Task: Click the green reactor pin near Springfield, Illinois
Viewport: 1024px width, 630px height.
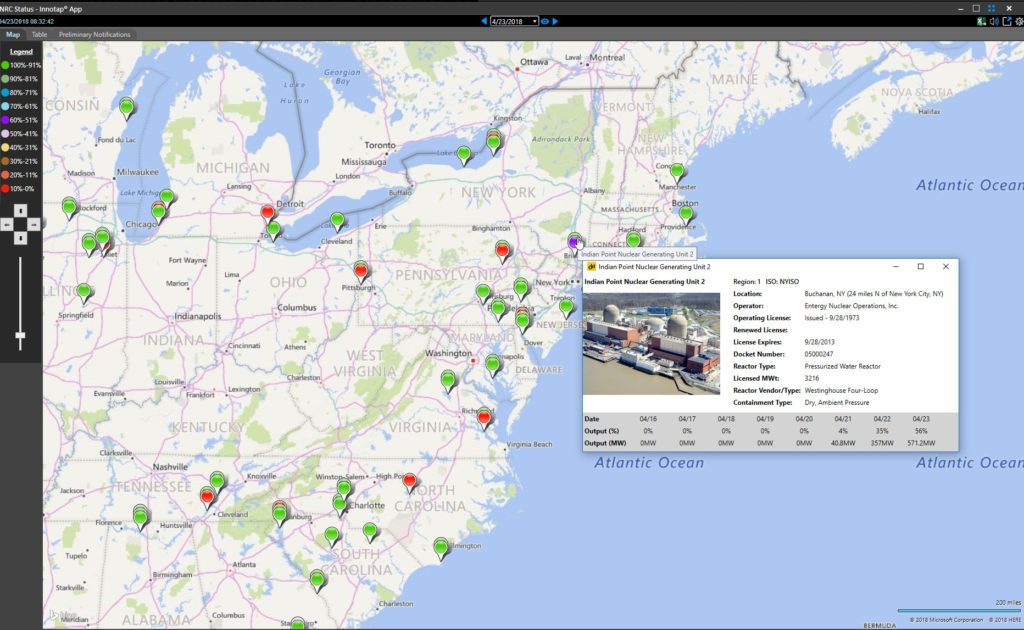Action: 84,292
